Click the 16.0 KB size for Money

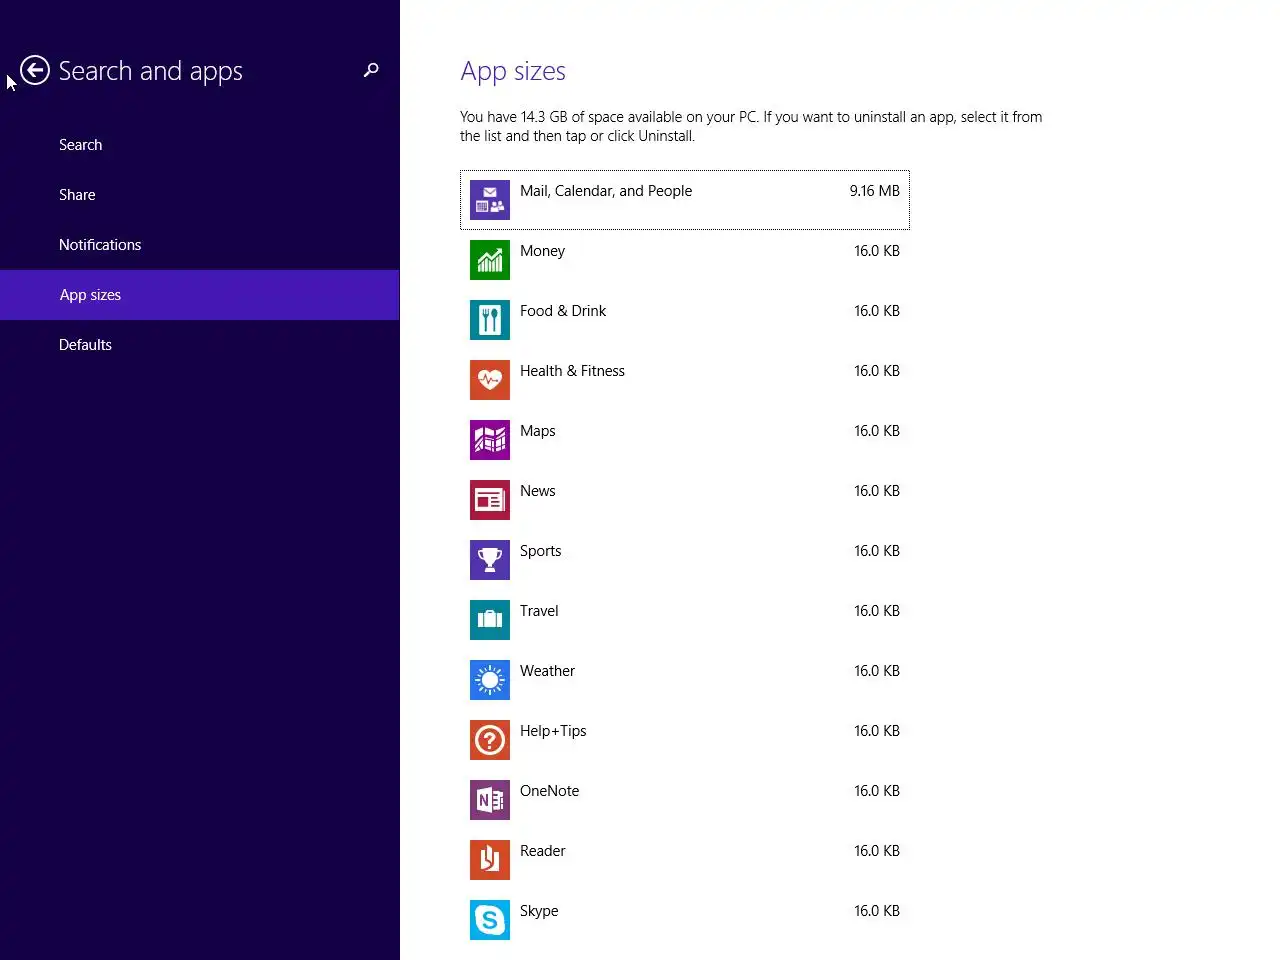(877, 251)
